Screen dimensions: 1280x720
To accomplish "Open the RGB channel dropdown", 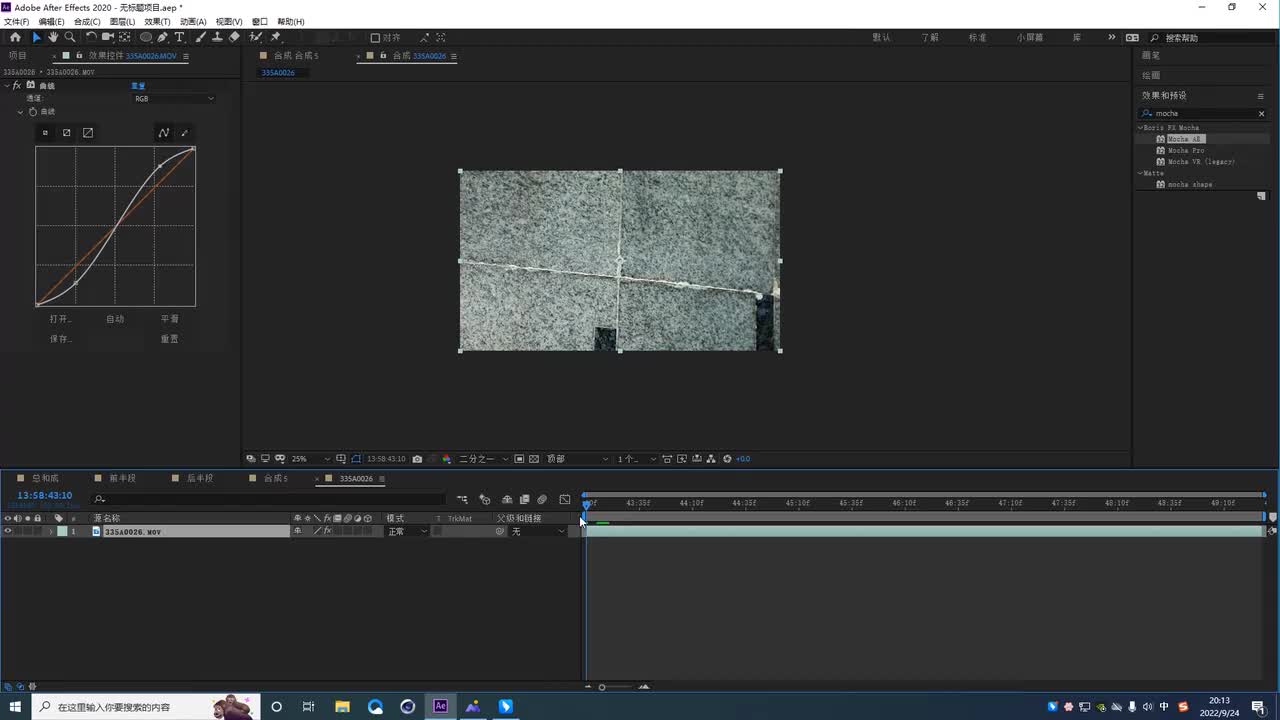I will [174, 99].
